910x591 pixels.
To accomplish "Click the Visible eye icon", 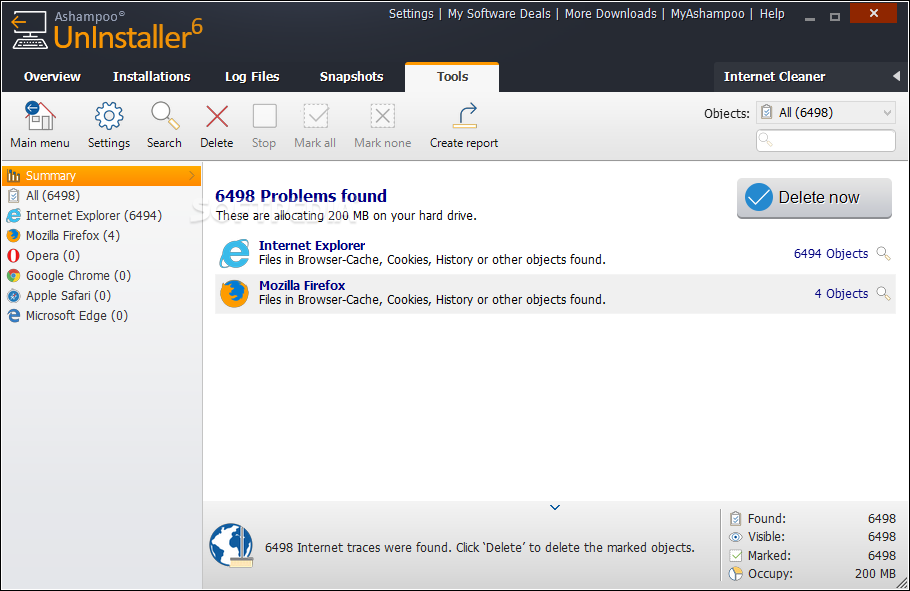I will click(x=735, y=537).
